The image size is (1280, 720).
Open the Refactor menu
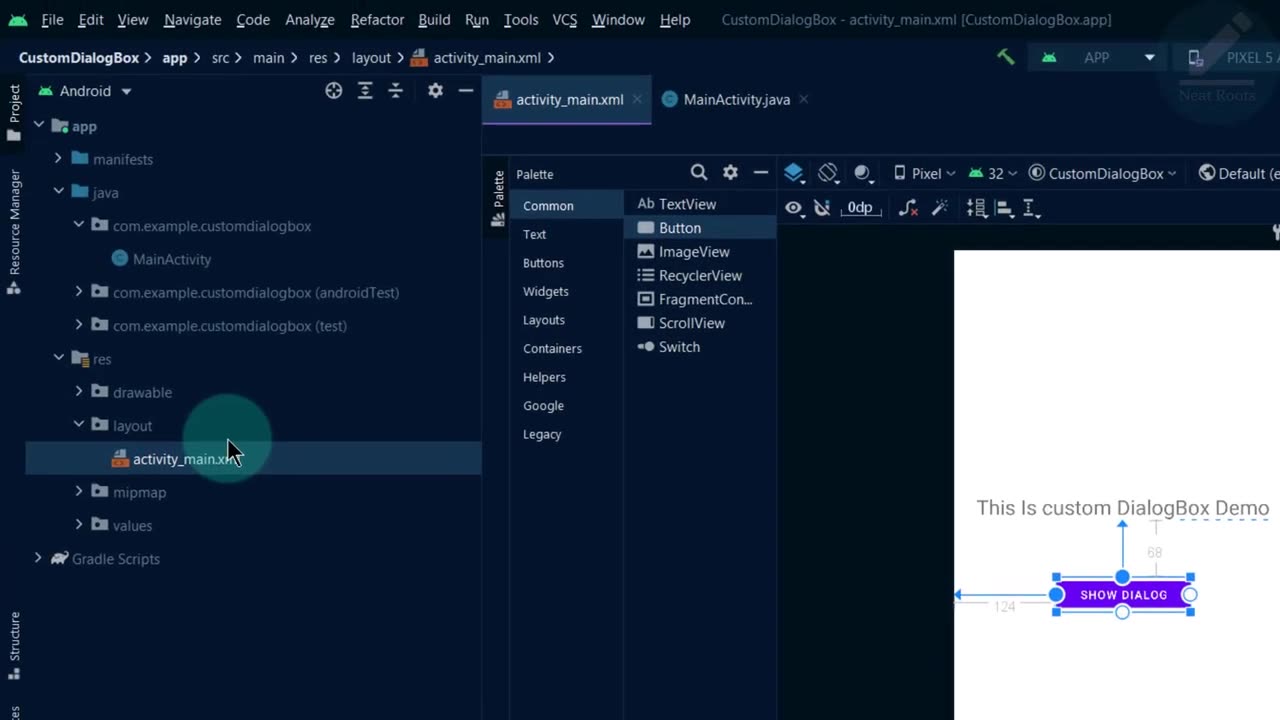377,19
